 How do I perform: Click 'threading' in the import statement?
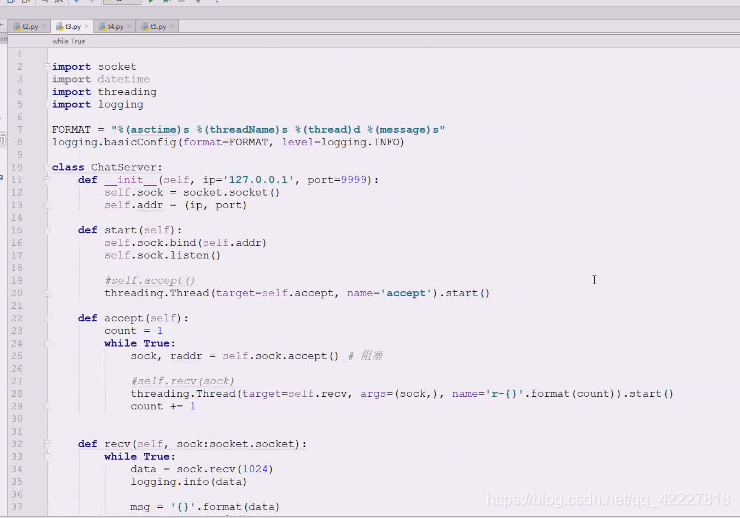127,92
